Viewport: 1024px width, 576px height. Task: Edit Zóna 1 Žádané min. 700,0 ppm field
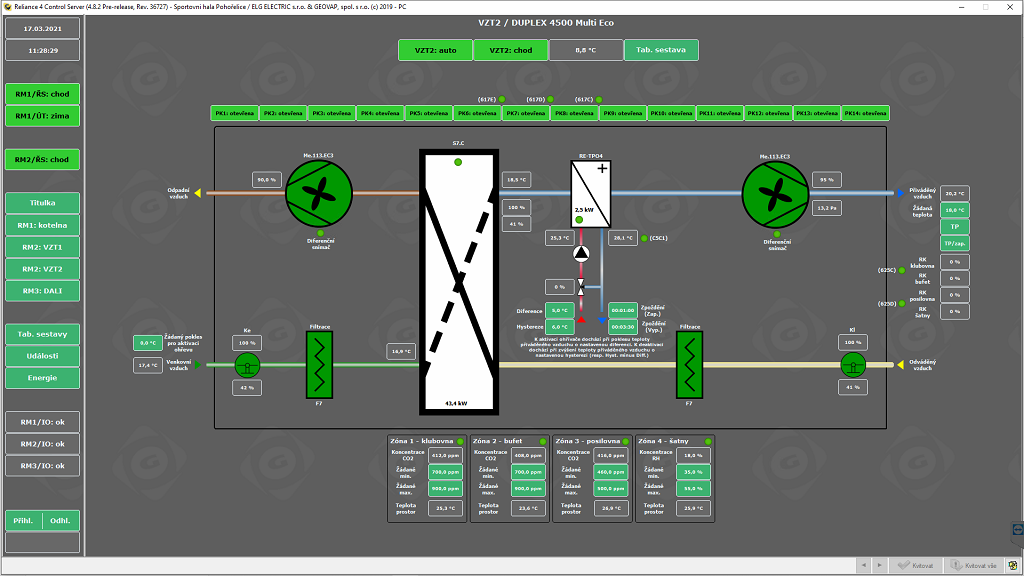pyautogui.click(x=445, y=471)
